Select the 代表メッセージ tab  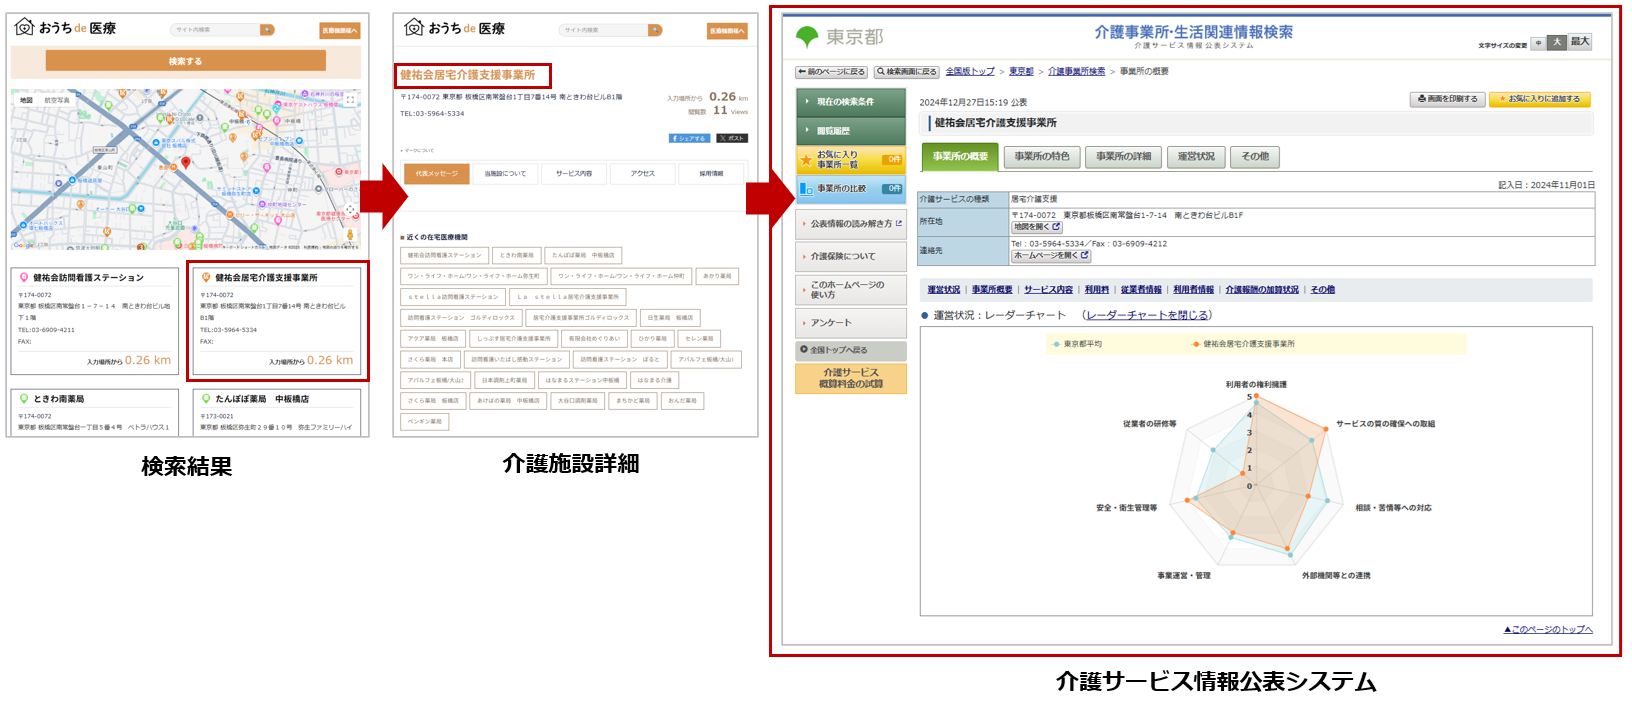436,173
